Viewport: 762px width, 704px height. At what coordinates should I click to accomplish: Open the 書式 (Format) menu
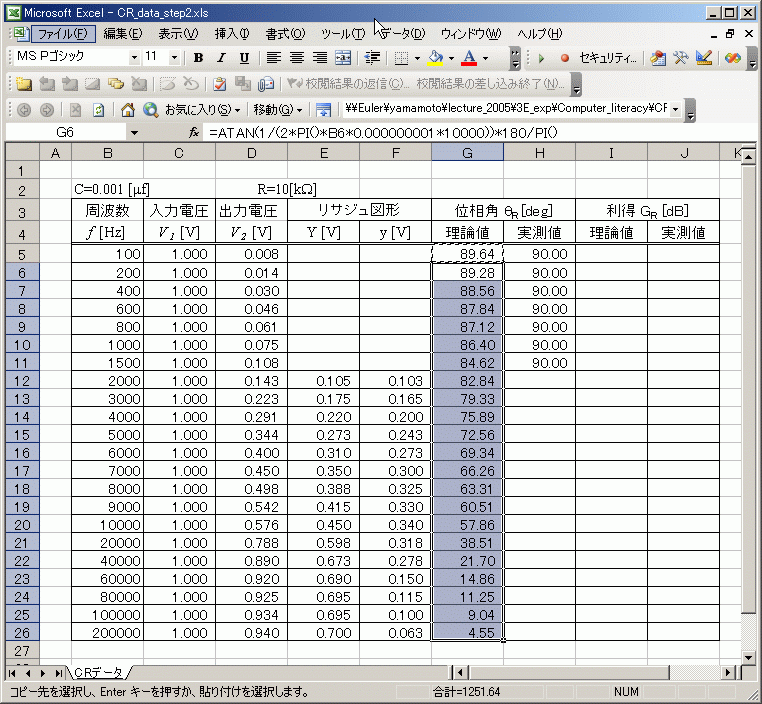point(284,33)
